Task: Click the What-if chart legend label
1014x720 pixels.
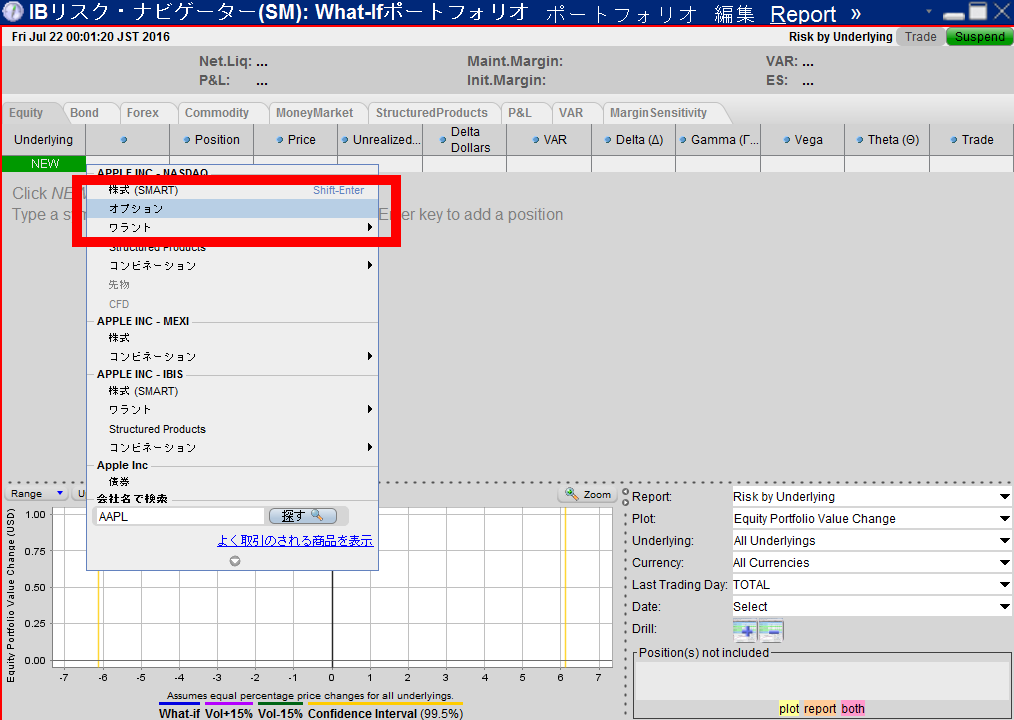Action: click(179, 713)
